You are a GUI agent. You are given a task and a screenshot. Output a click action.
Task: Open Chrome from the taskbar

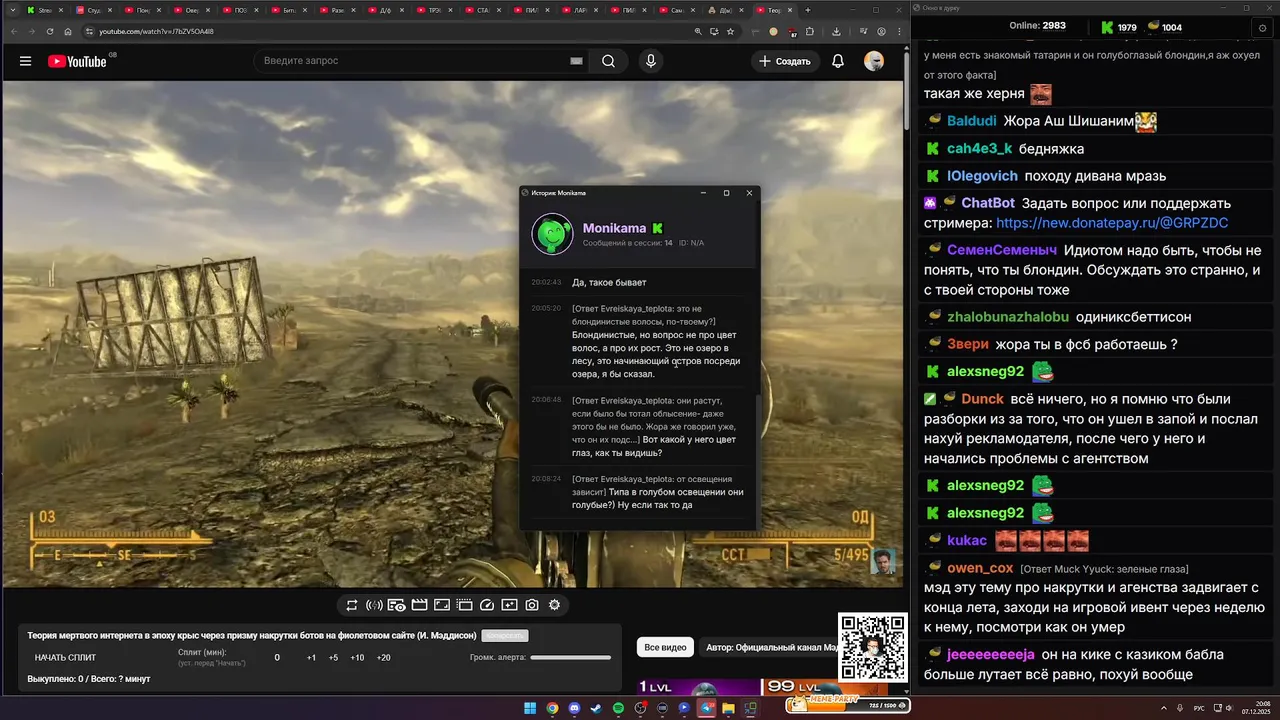click(552, 708)
